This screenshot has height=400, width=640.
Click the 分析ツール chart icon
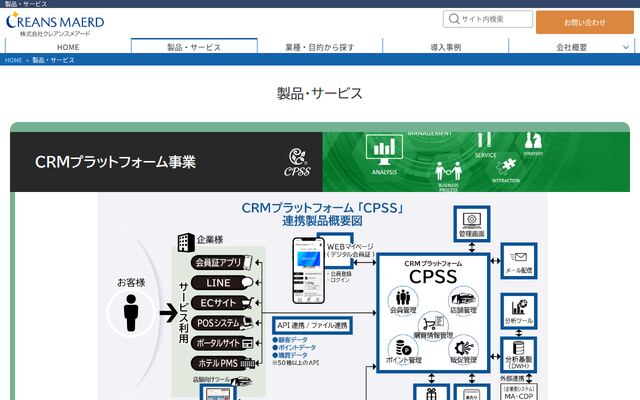click(519, 307)
